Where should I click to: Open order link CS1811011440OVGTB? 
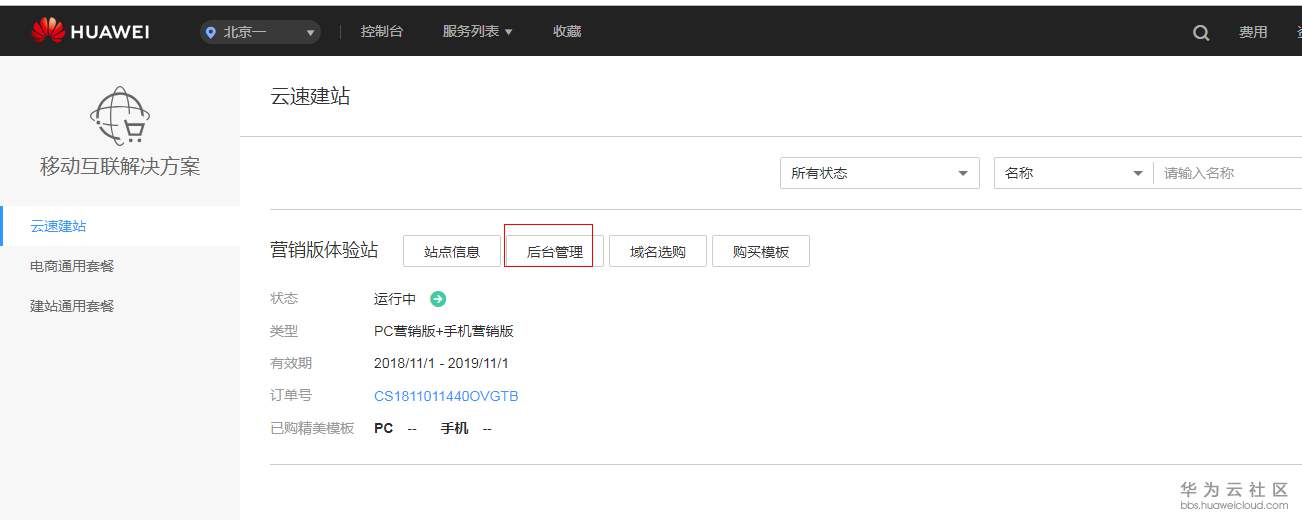446,396
